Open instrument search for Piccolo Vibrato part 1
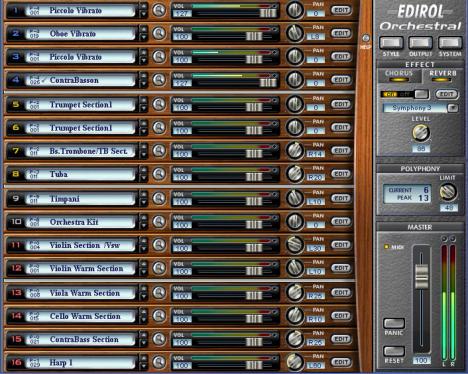The image size is (468, 374). tap(159, 10)
